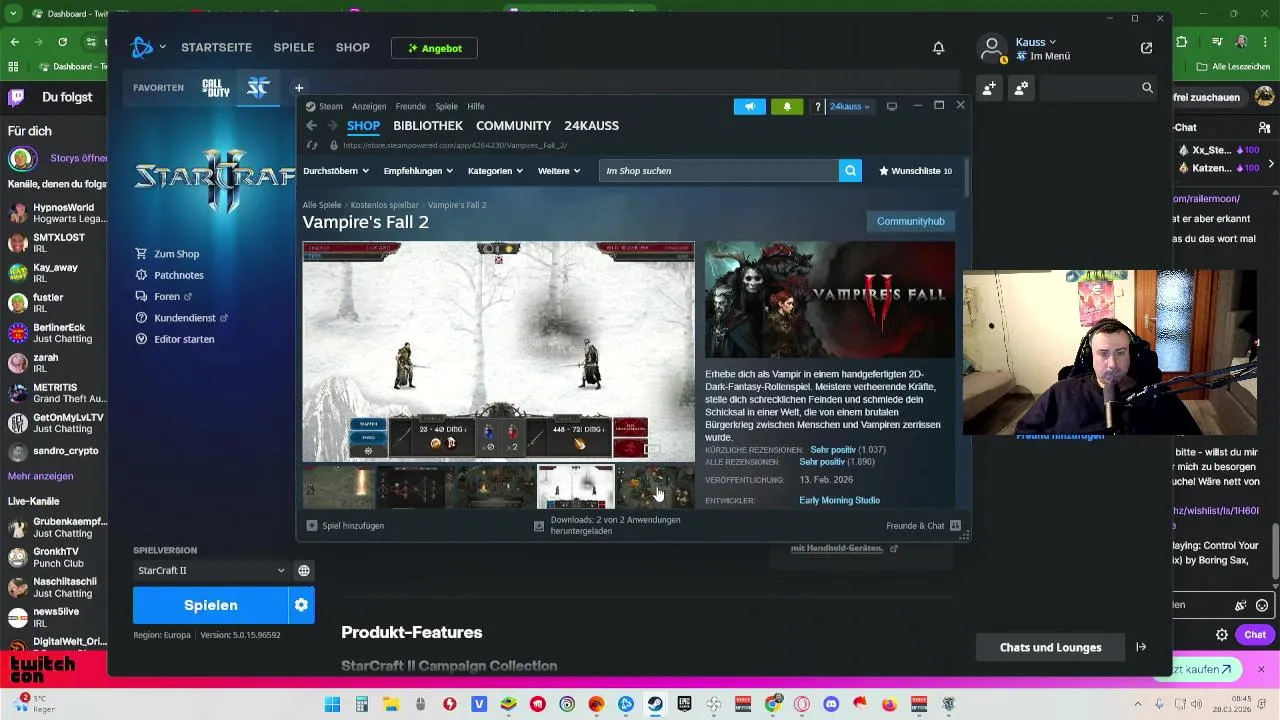Click Steam help question mark

817,106
